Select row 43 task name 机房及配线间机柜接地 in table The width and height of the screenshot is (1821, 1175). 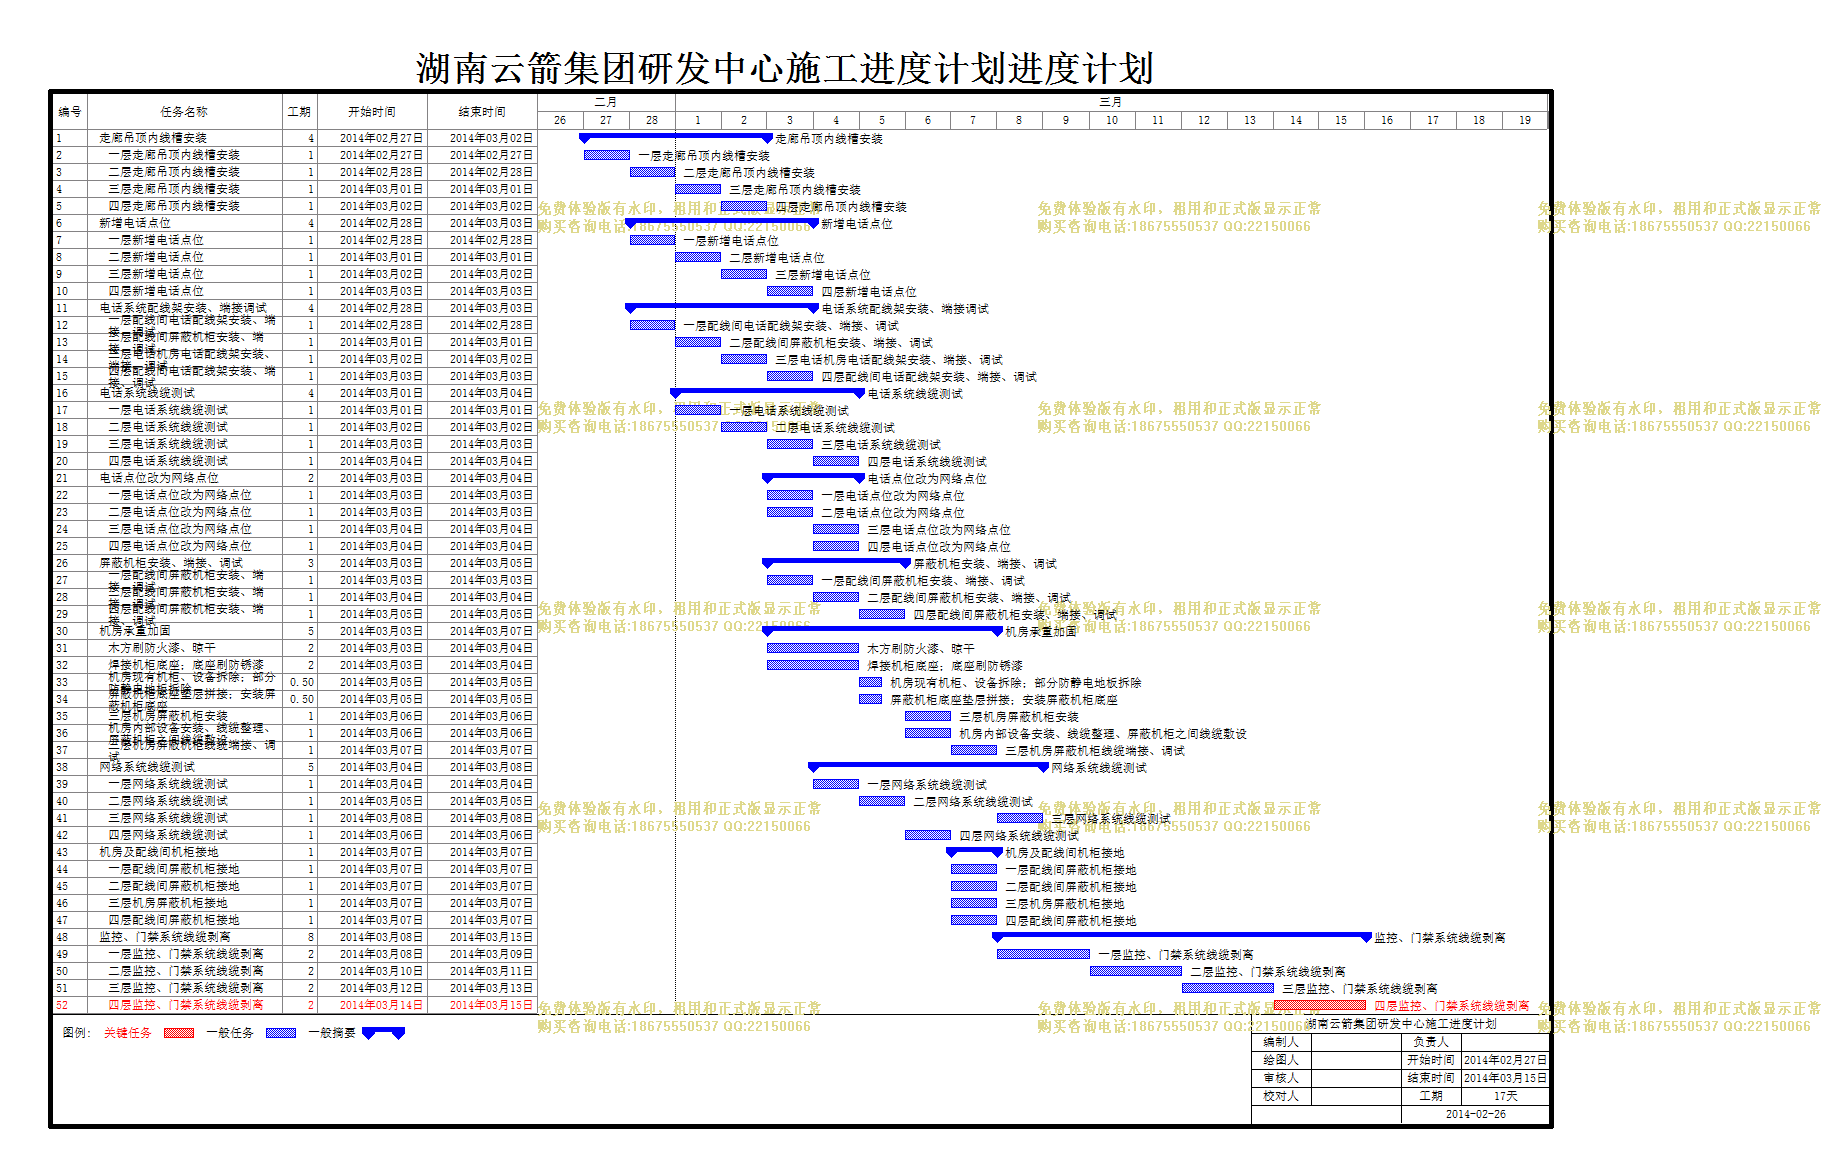[159, 852]
